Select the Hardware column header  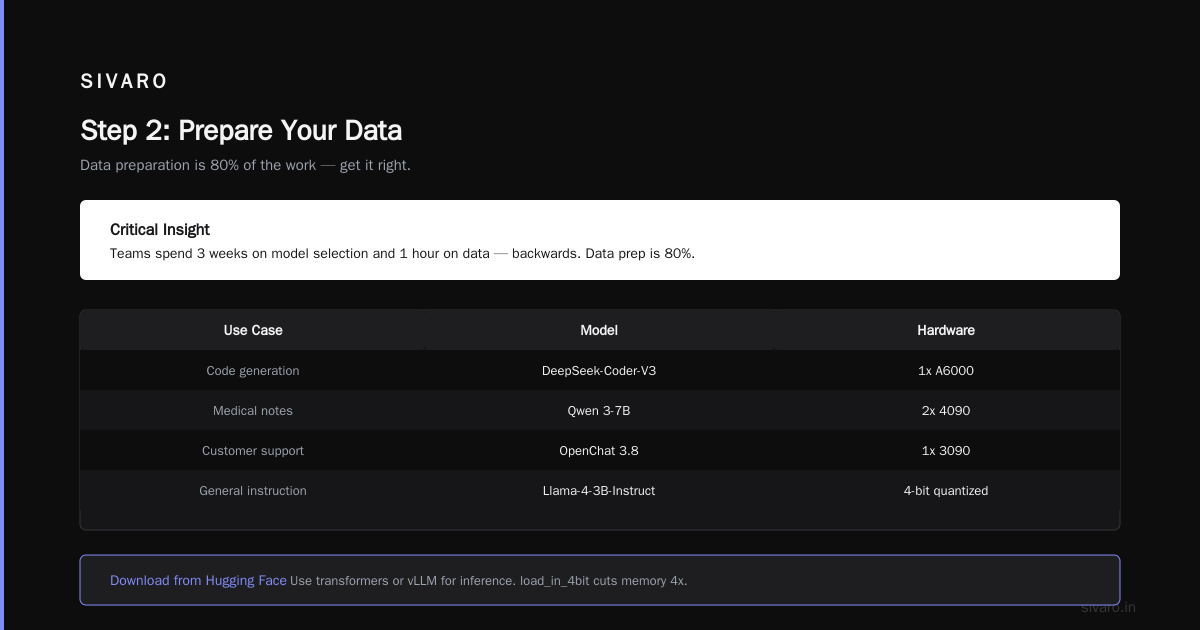click(x=946, y=330)
